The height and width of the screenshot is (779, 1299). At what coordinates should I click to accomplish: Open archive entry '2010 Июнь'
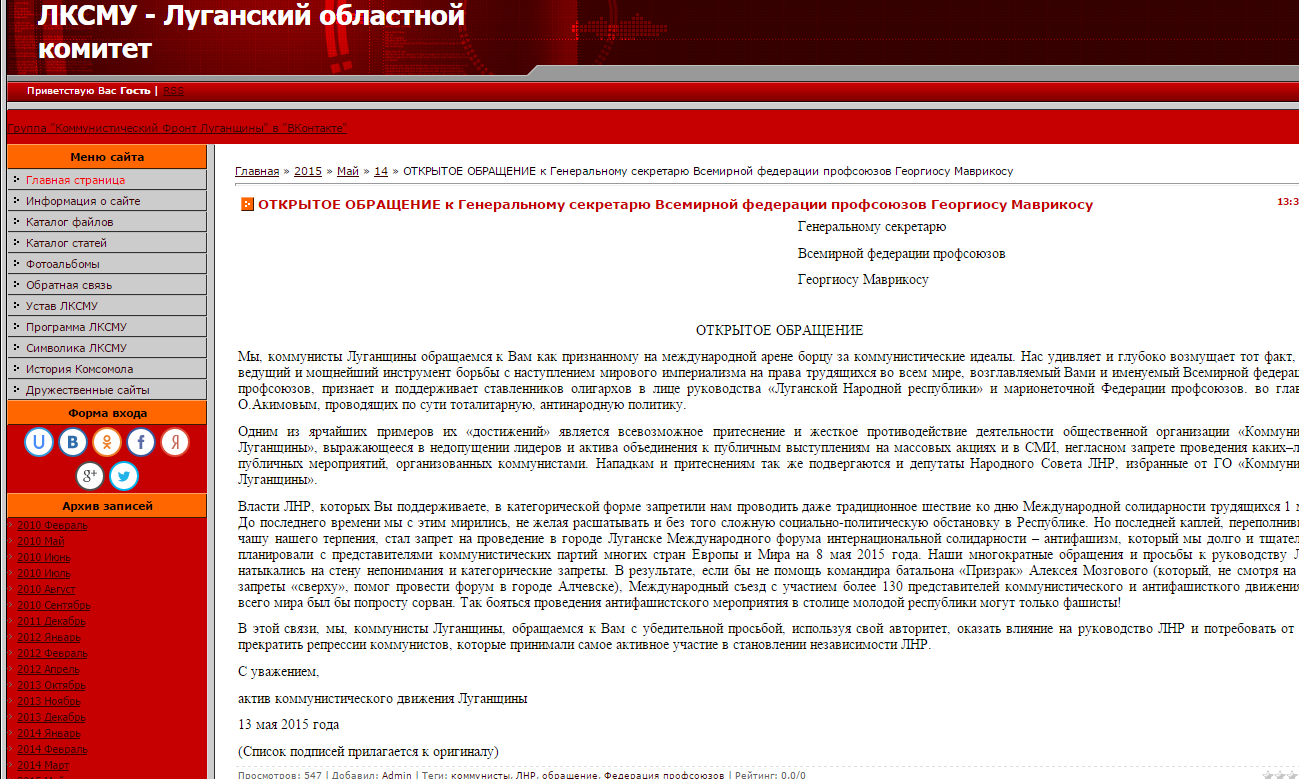46,557
